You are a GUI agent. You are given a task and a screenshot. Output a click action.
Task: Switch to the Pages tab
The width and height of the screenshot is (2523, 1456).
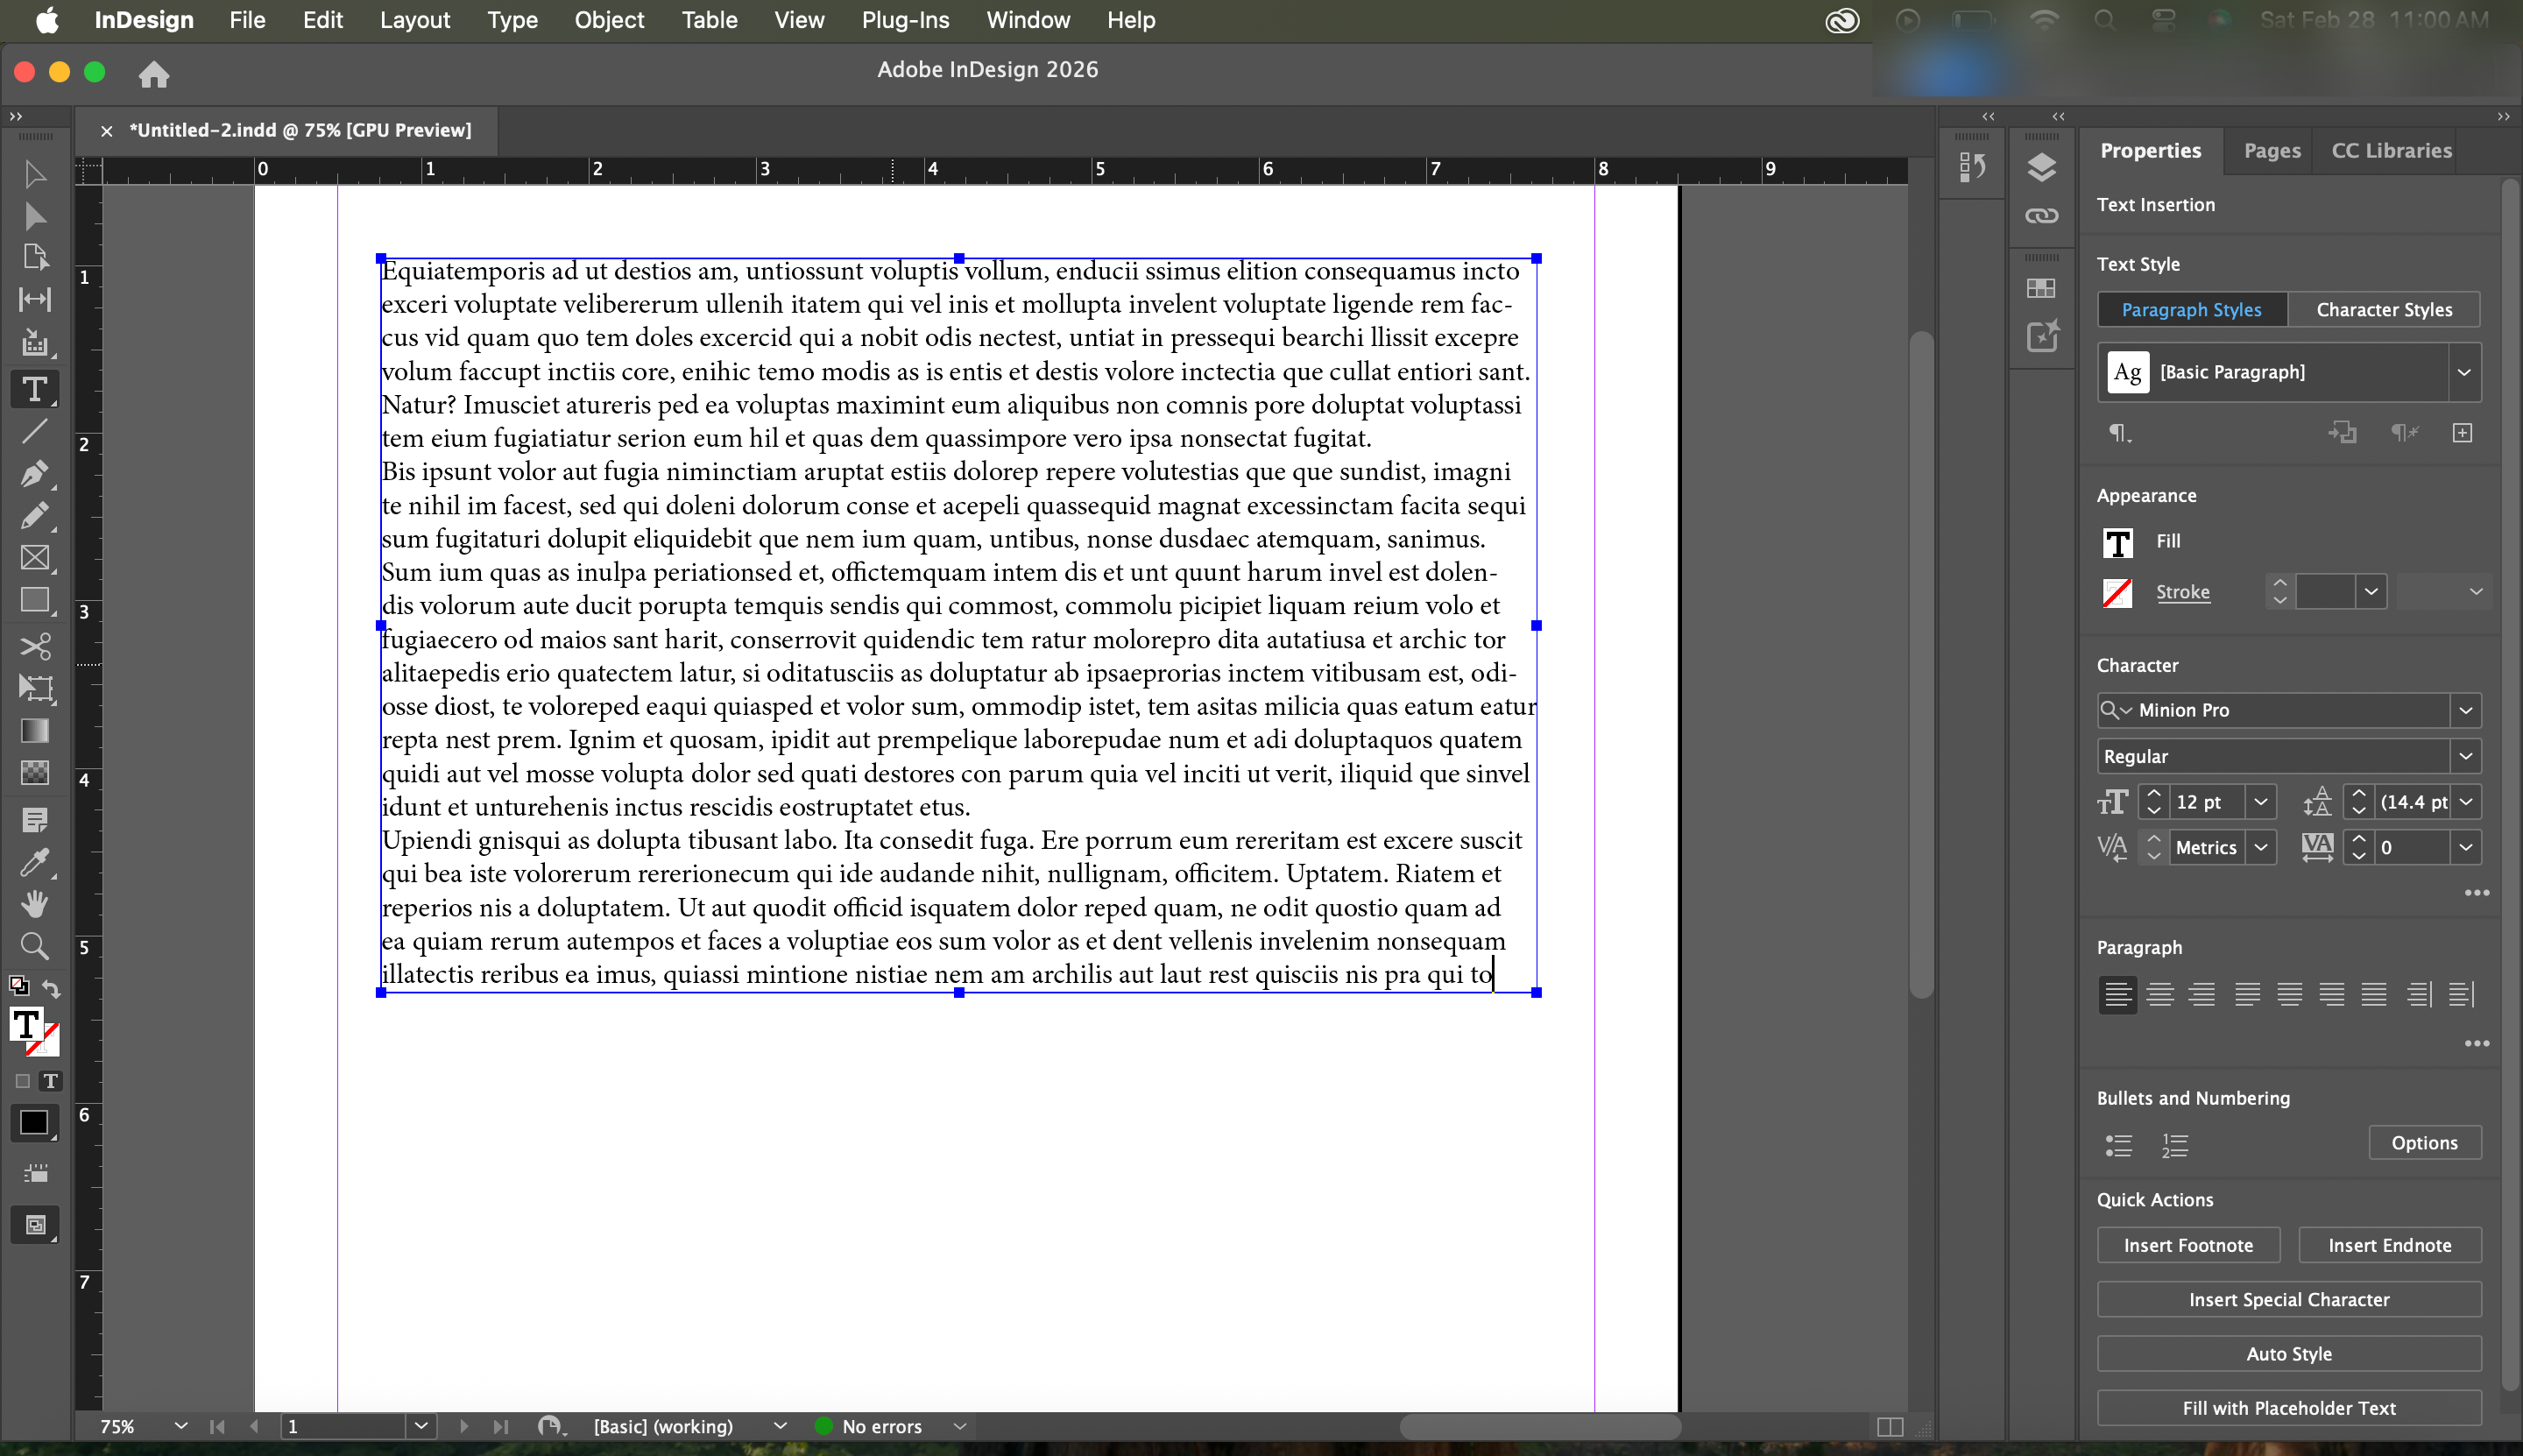pyautogui.click(x=2271, y=150)
